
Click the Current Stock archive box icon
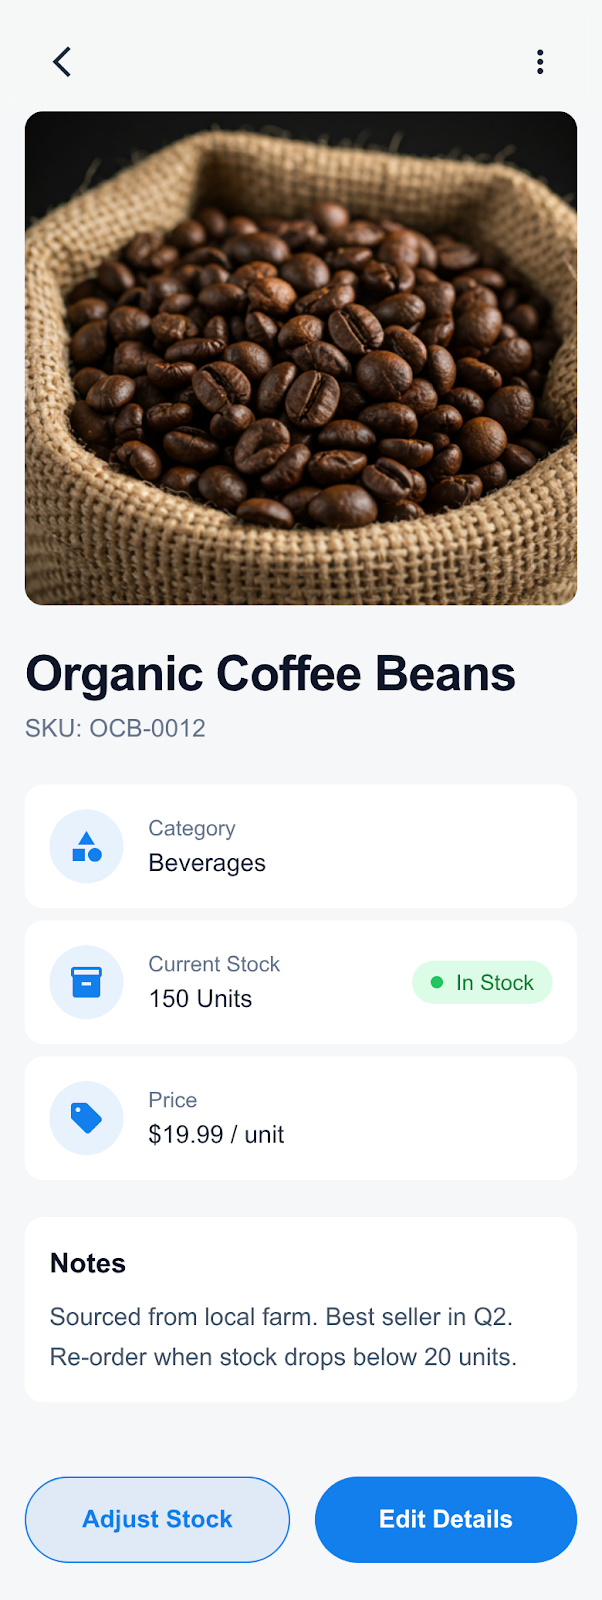click(x=87, y=983)
